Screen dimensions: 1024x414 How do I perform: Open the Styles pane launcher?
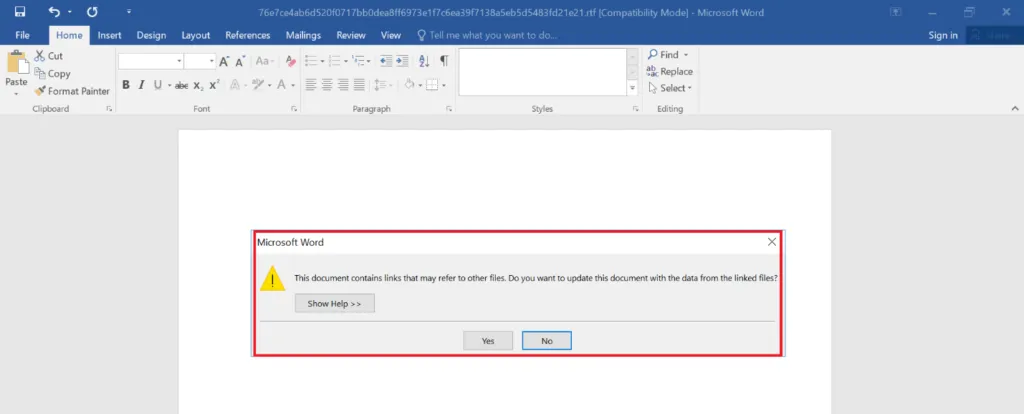tap(635, 109)
